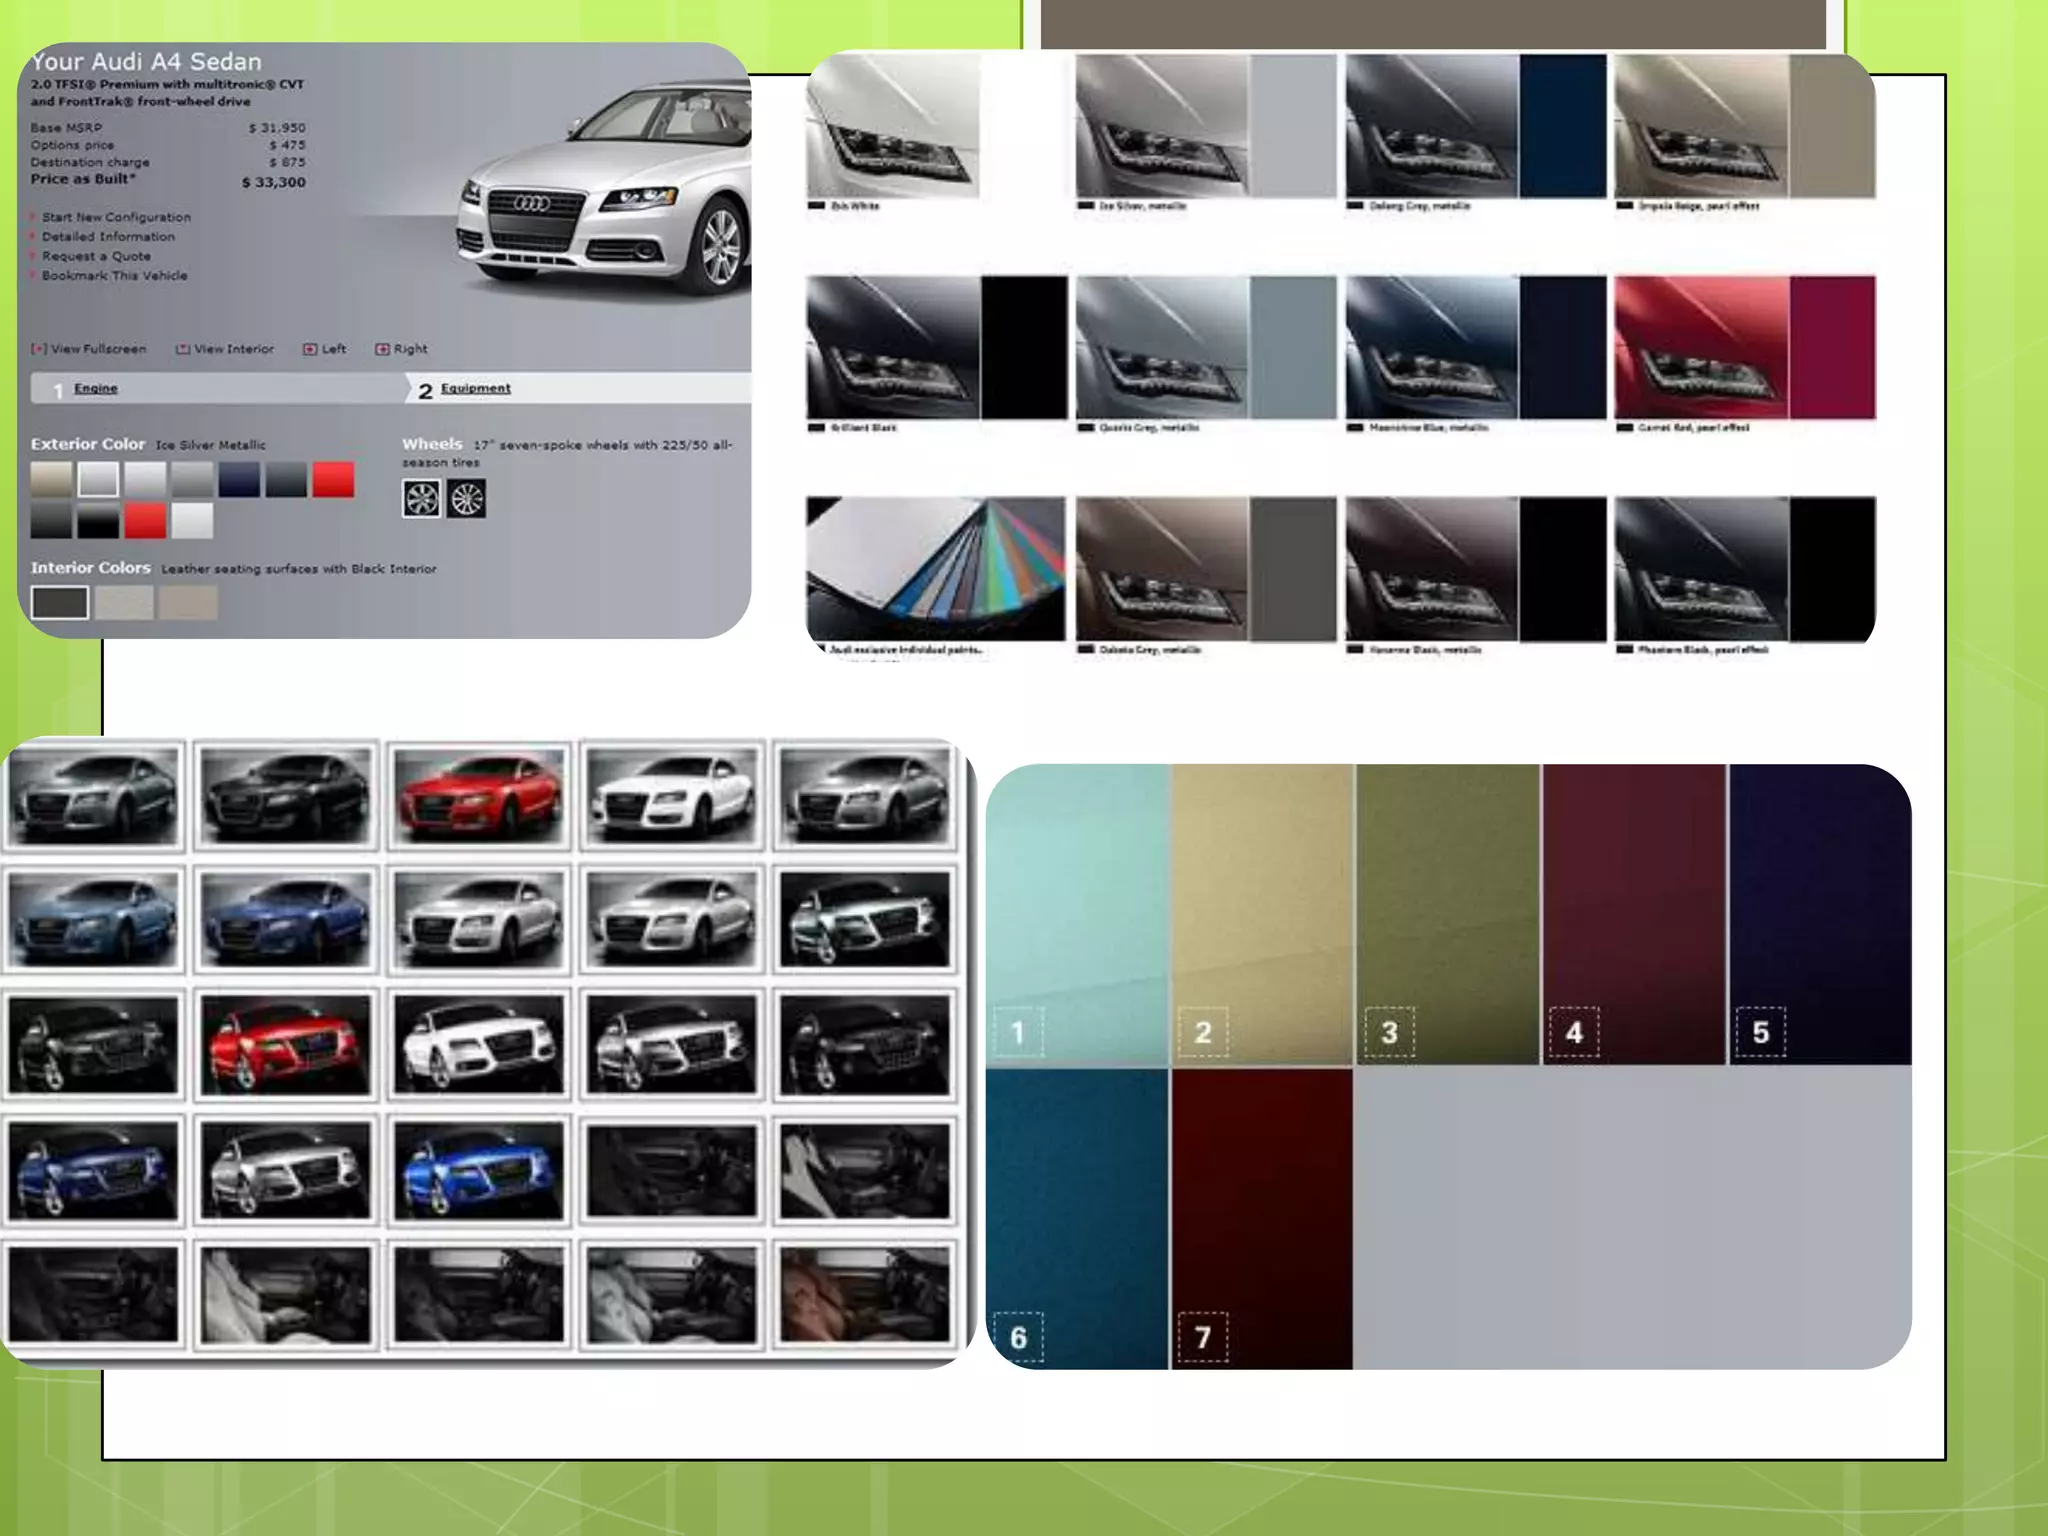The height and width of the screenshot is (1536, 2048).
Task: Rotate car Left with the arrow icon
Action: (310, 349)
